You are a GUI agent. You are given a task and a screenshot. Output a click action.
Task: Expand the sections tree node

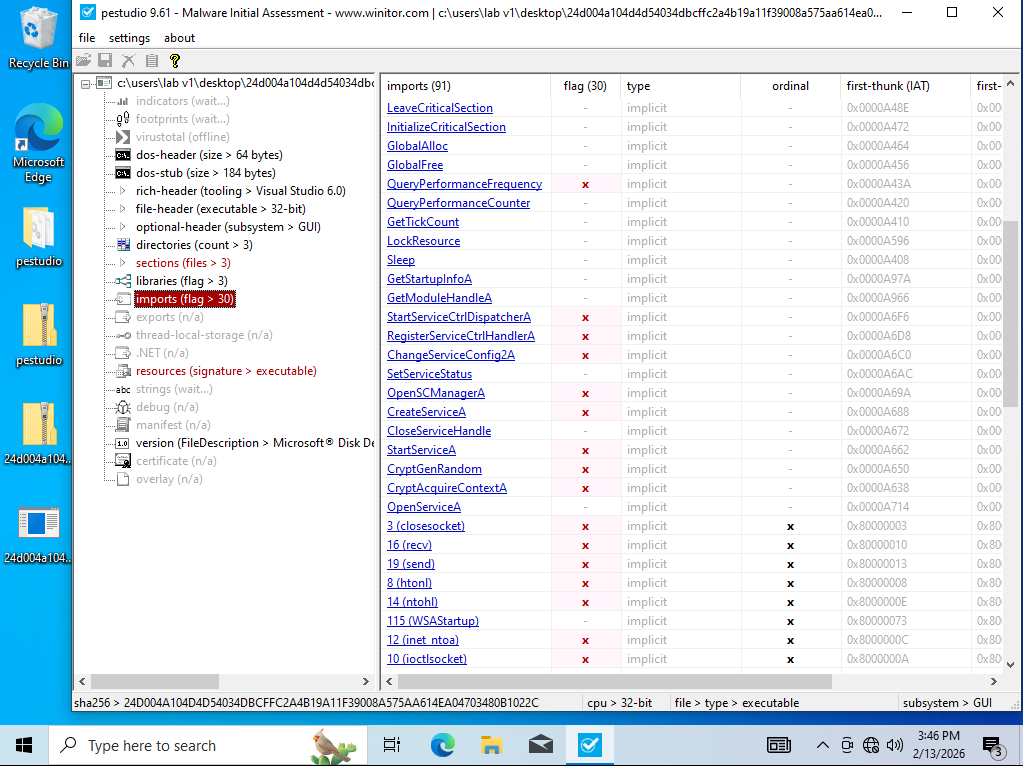click(123, 263)
